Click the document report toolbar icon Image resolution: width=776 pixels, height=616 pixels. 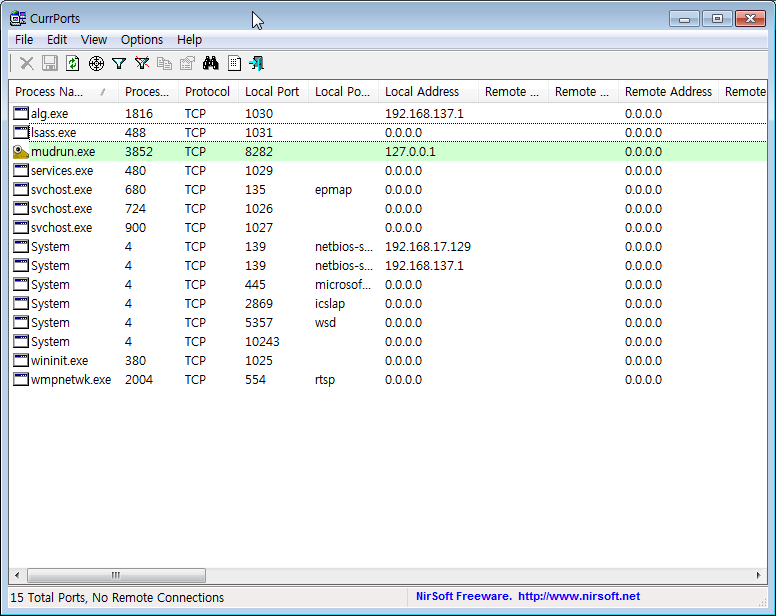(x=234, y=63)
